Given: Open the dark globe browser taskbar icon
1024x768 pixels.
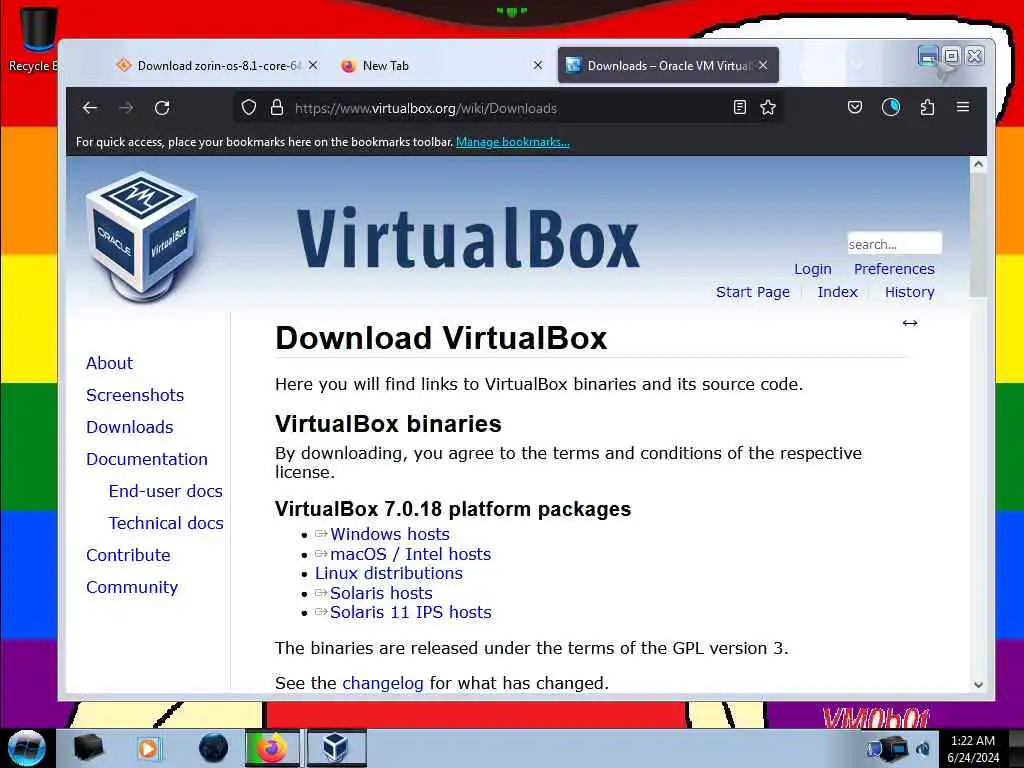Looking at the screenshot, I should click(x=214, y=748).
